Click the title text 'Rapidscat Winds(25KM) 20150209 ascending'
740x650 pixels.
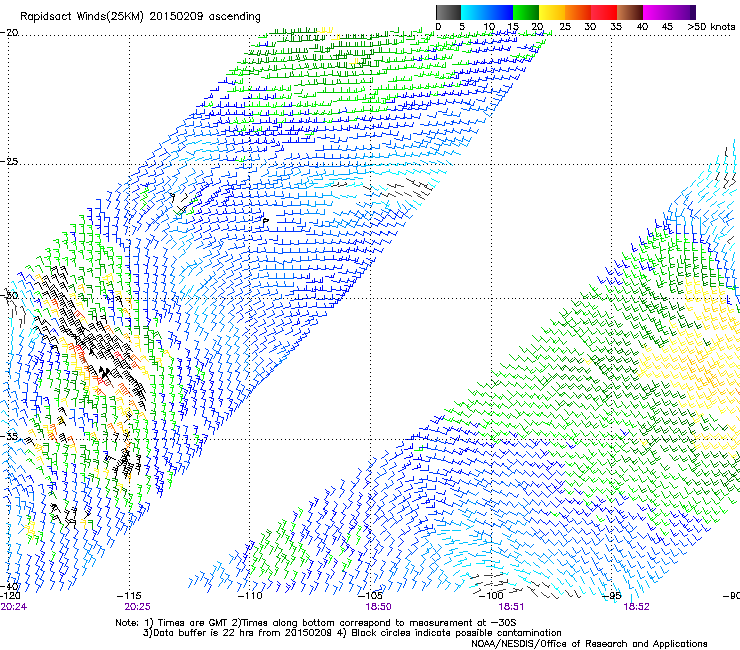point(140,17)
